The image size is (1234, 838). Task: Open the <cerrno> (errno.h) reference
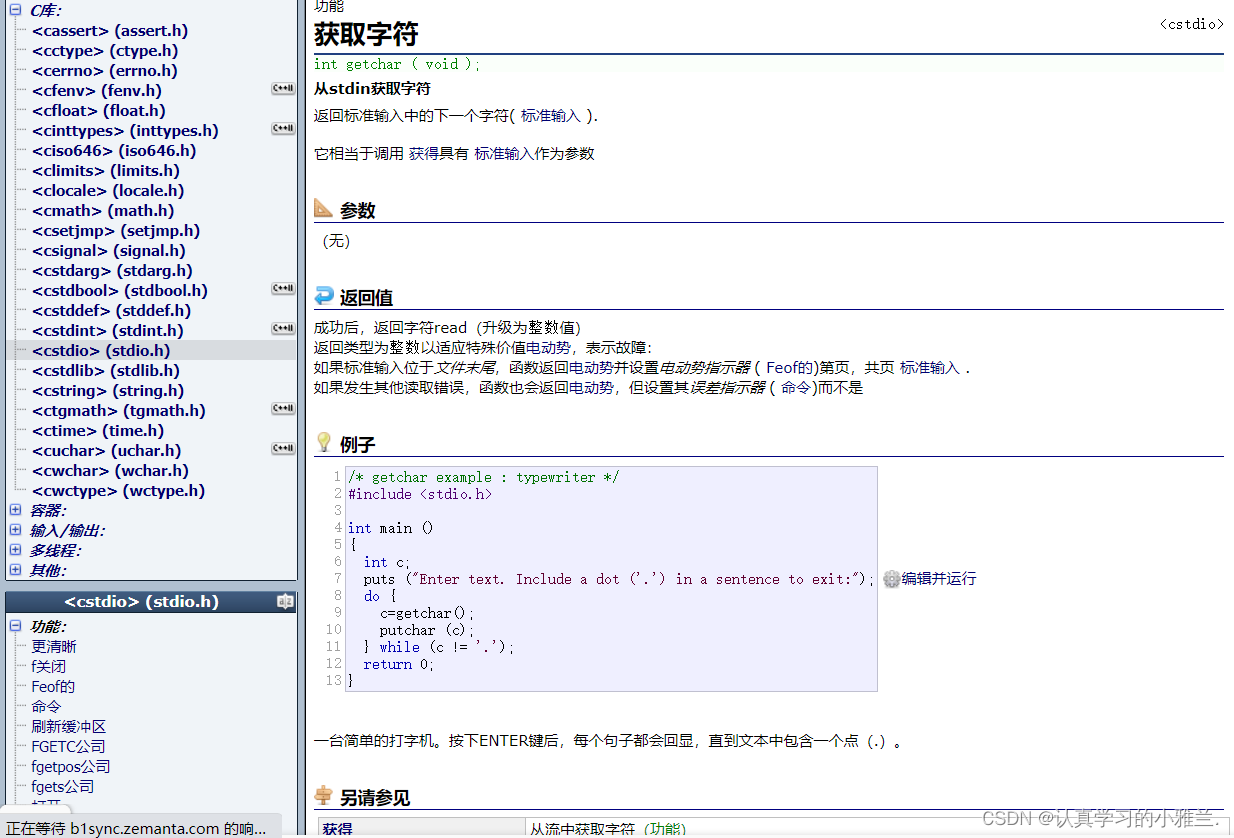(104, 71)
